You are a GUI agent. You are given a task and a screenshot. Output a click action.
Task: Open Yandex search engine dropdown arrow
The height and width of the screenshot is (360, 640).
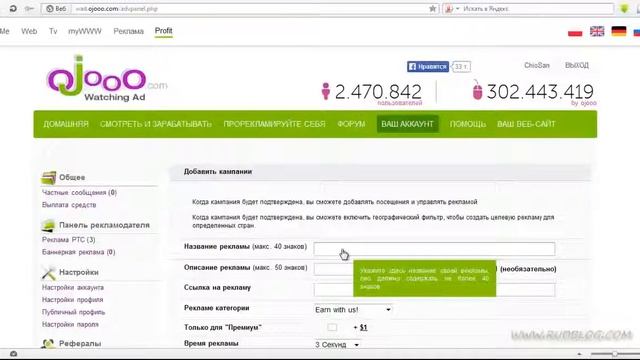click(x=458, y=9)
